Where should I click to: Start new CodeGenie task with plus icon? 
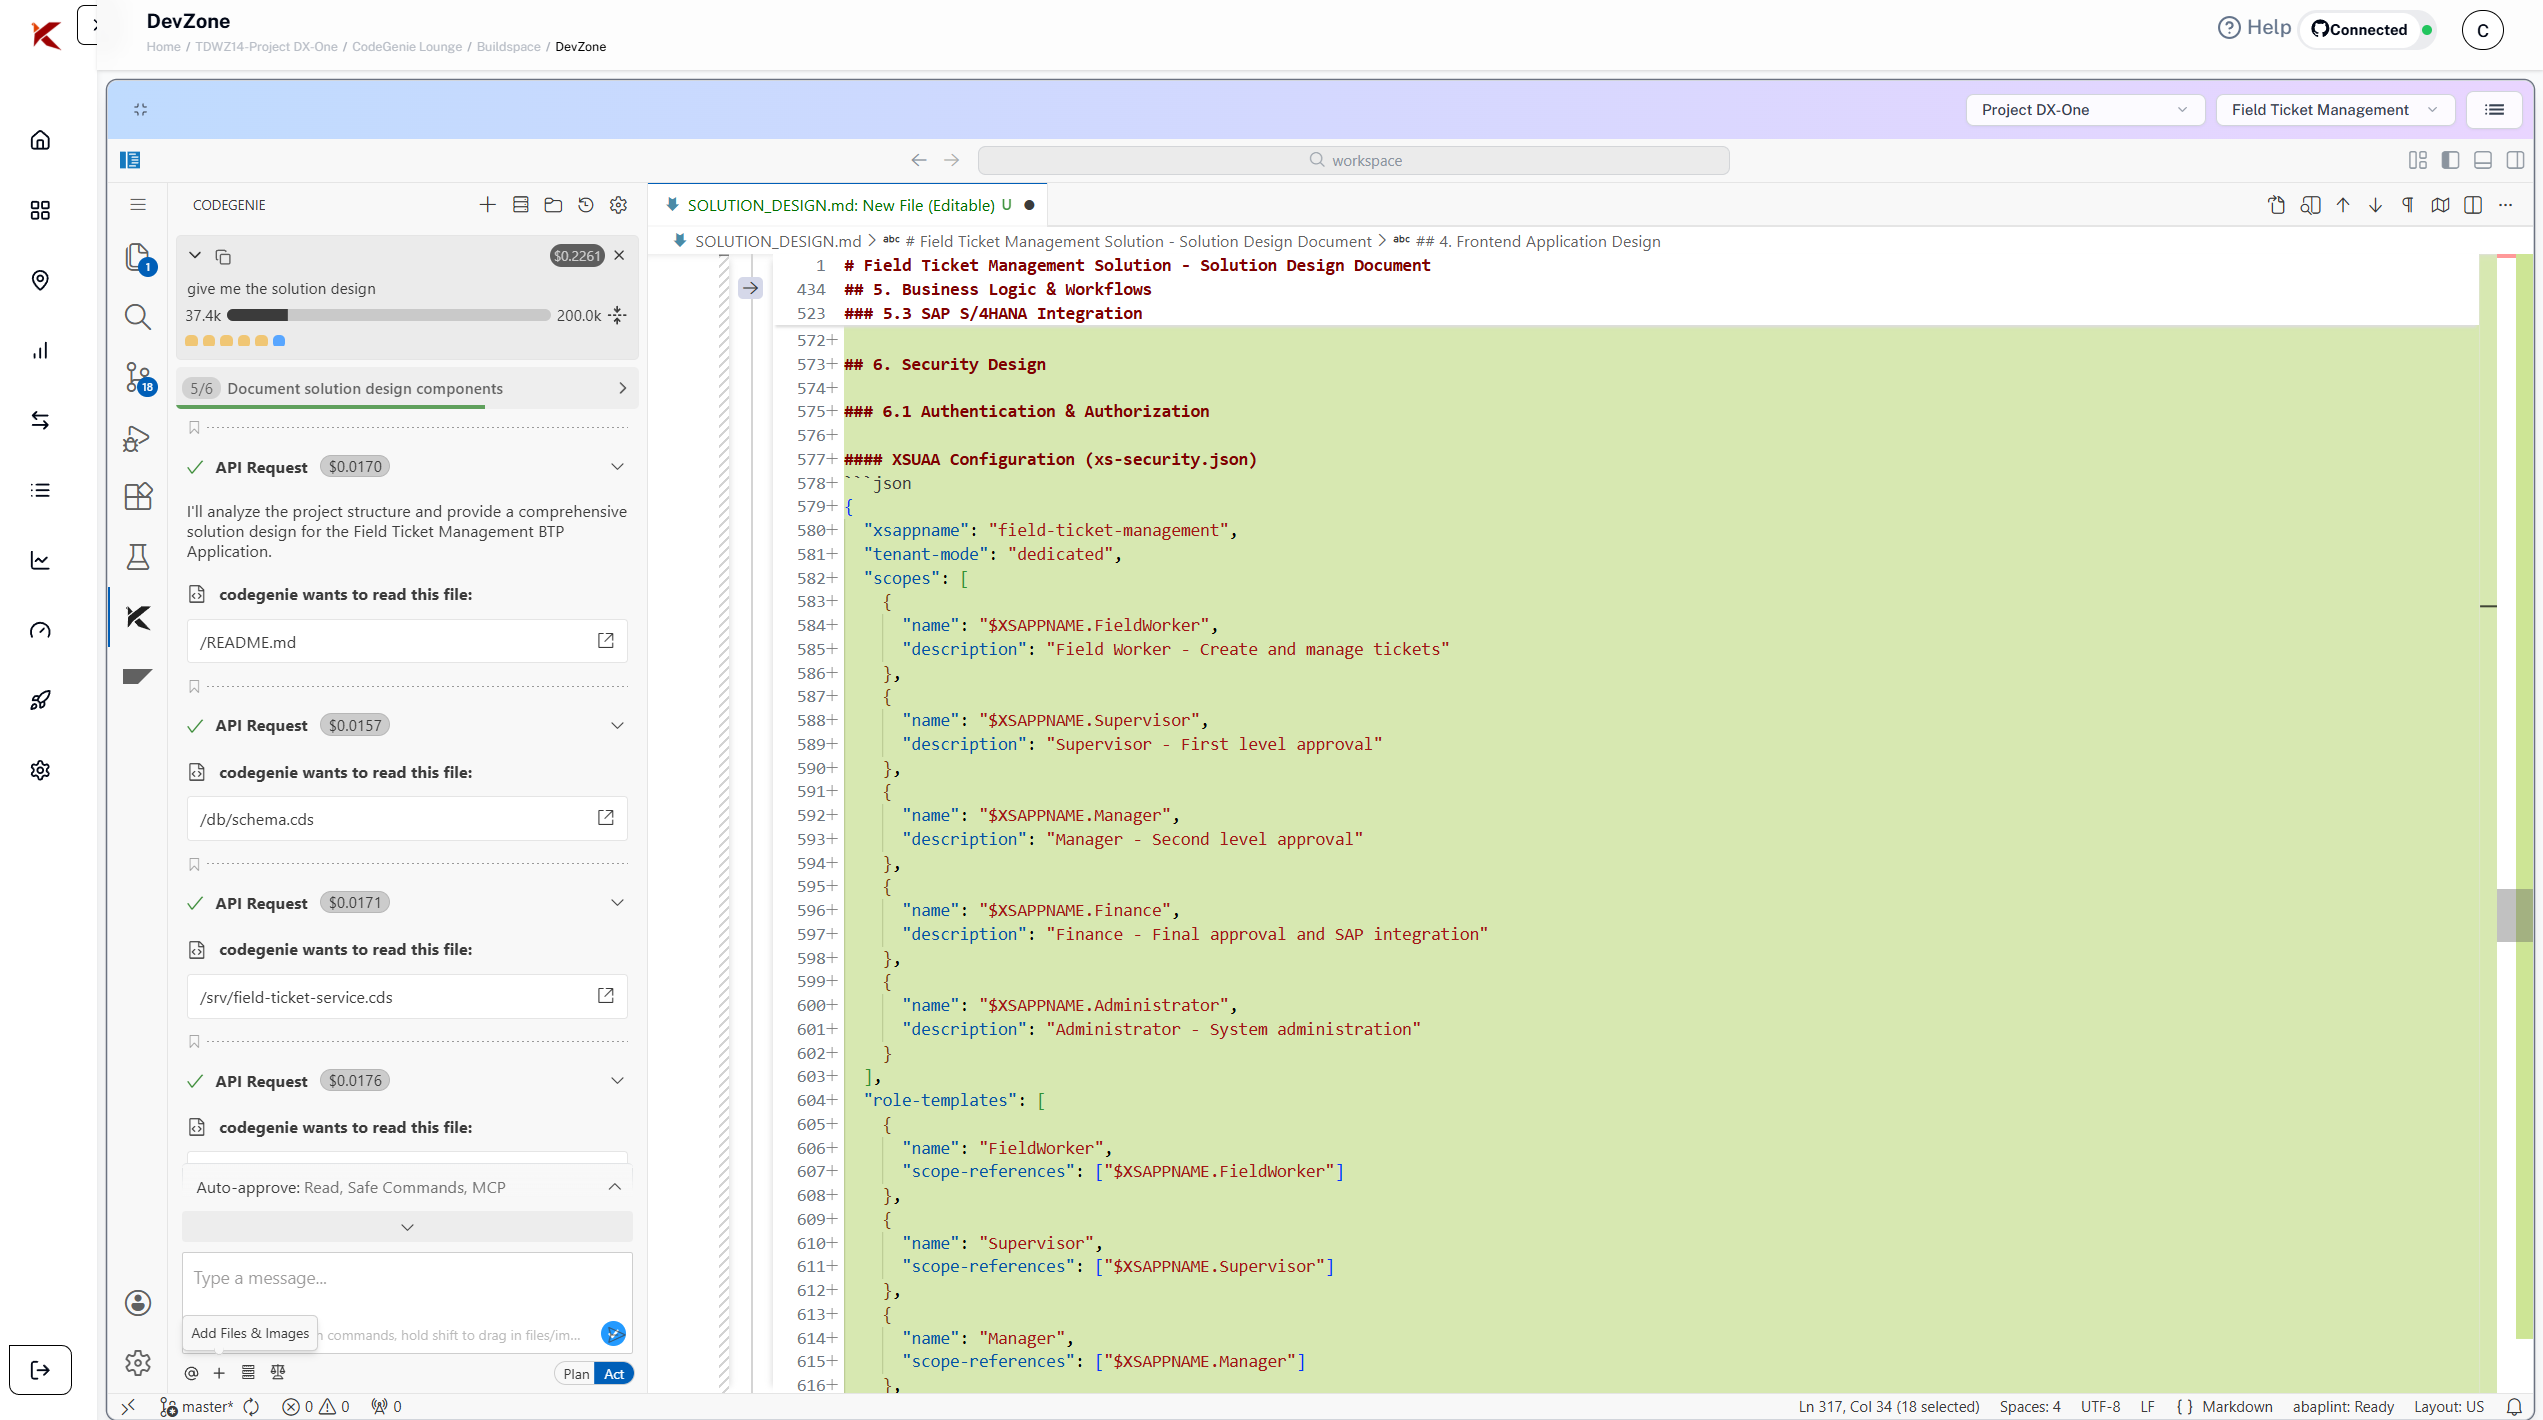(x=487, y=205)
